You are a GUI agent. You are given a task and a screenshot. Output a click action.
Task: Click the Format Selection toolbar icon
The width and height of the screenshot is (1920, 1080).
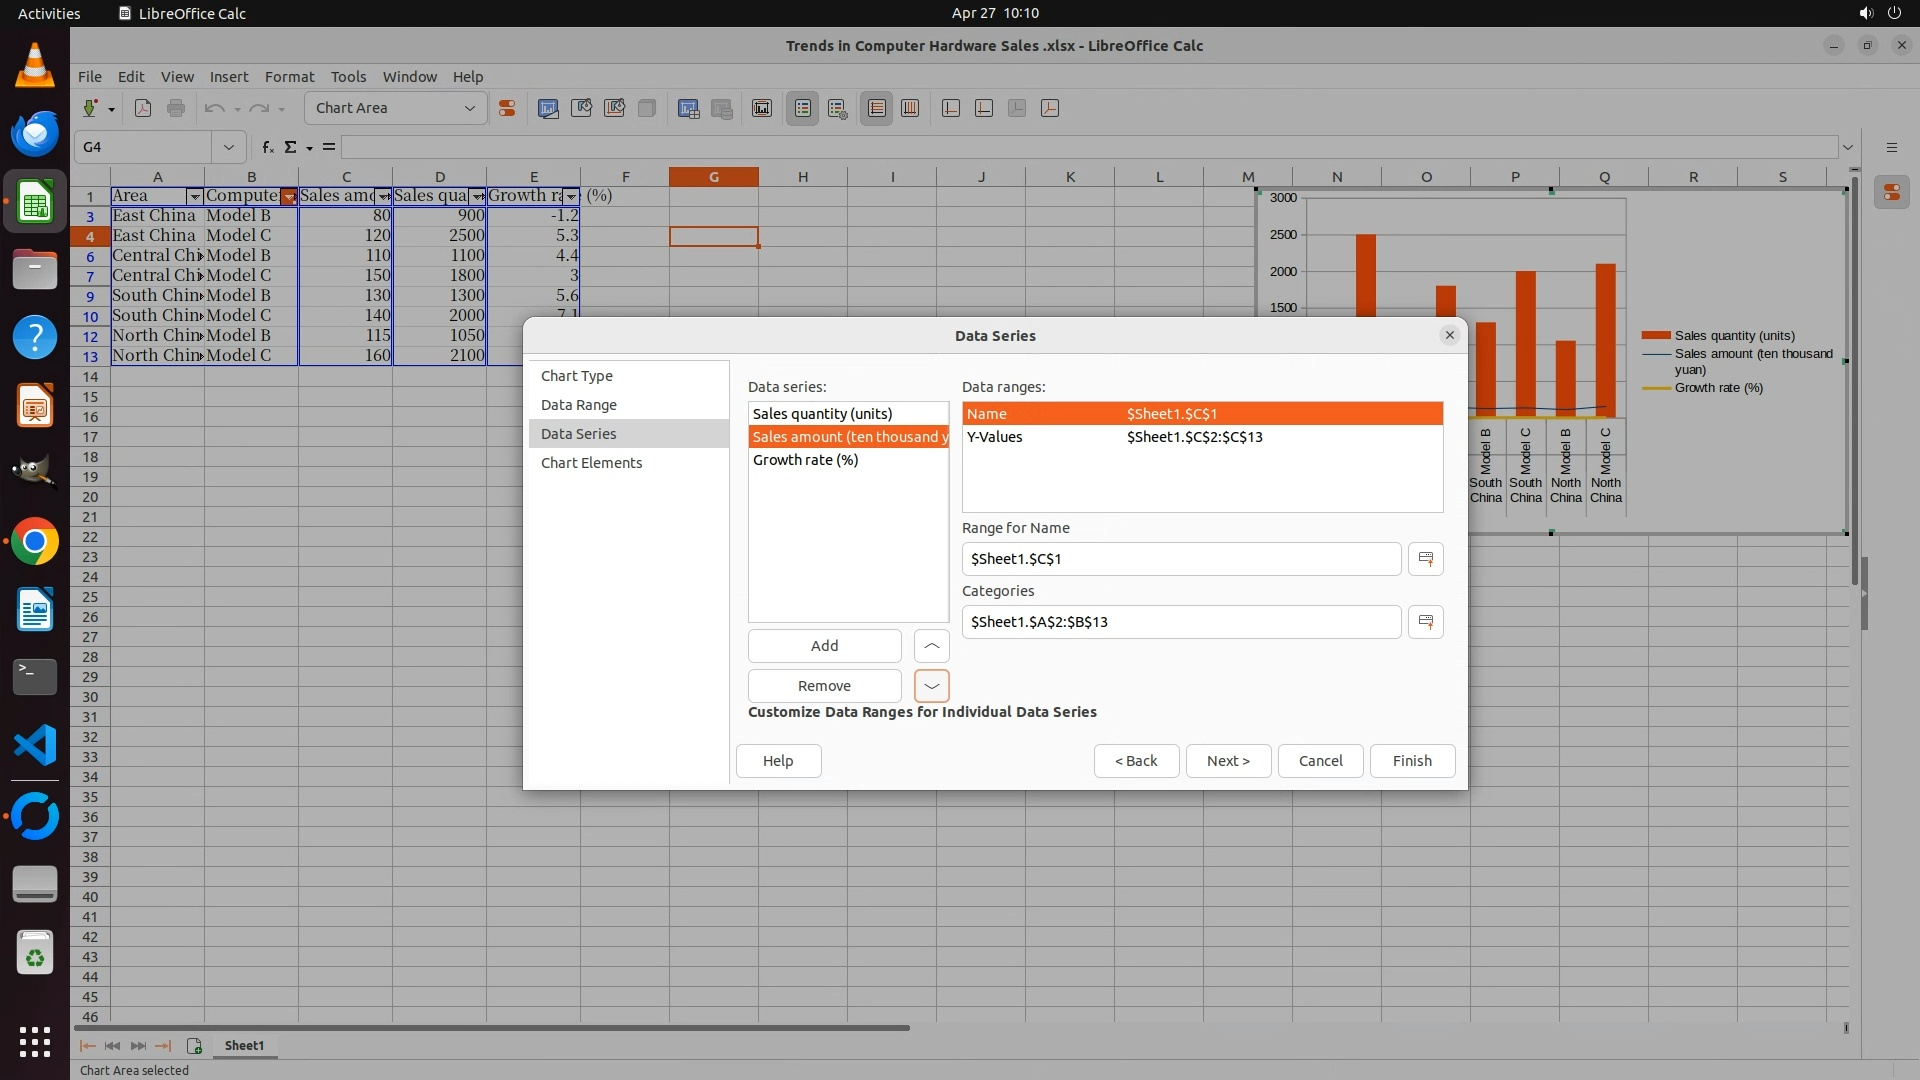coord(507,108)
